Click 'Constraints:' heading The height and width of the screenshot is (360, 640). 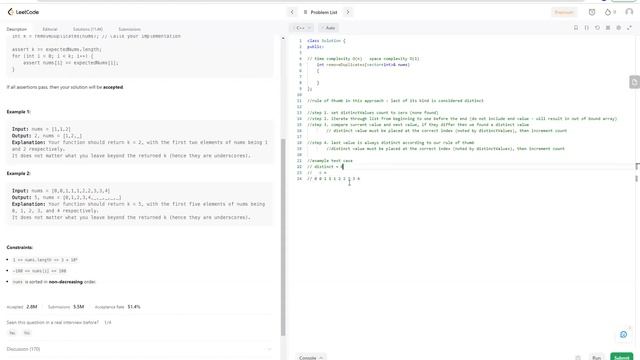pyautogui.click(x=20, y=247)
